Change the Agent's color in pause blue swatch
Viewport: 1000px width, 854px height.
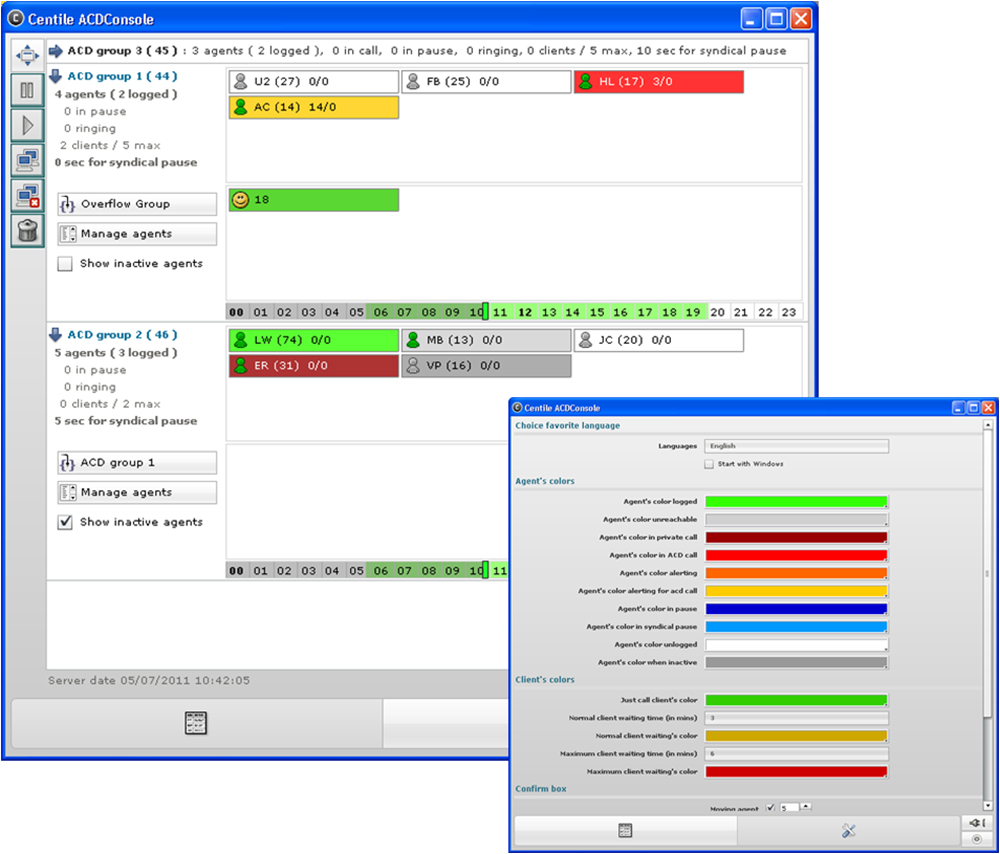pyautogui.click(x=796, y=608)
